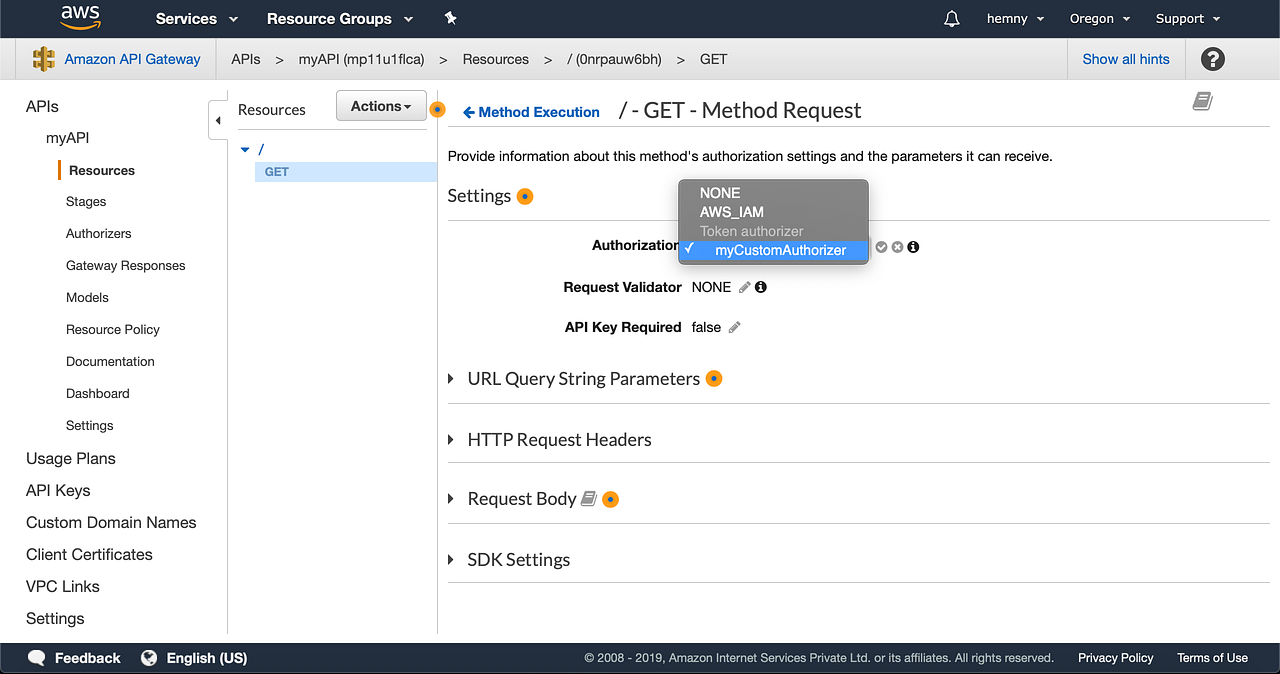
Task: Open pinned shortcuts pin icon in navbar
Action: 450,18
